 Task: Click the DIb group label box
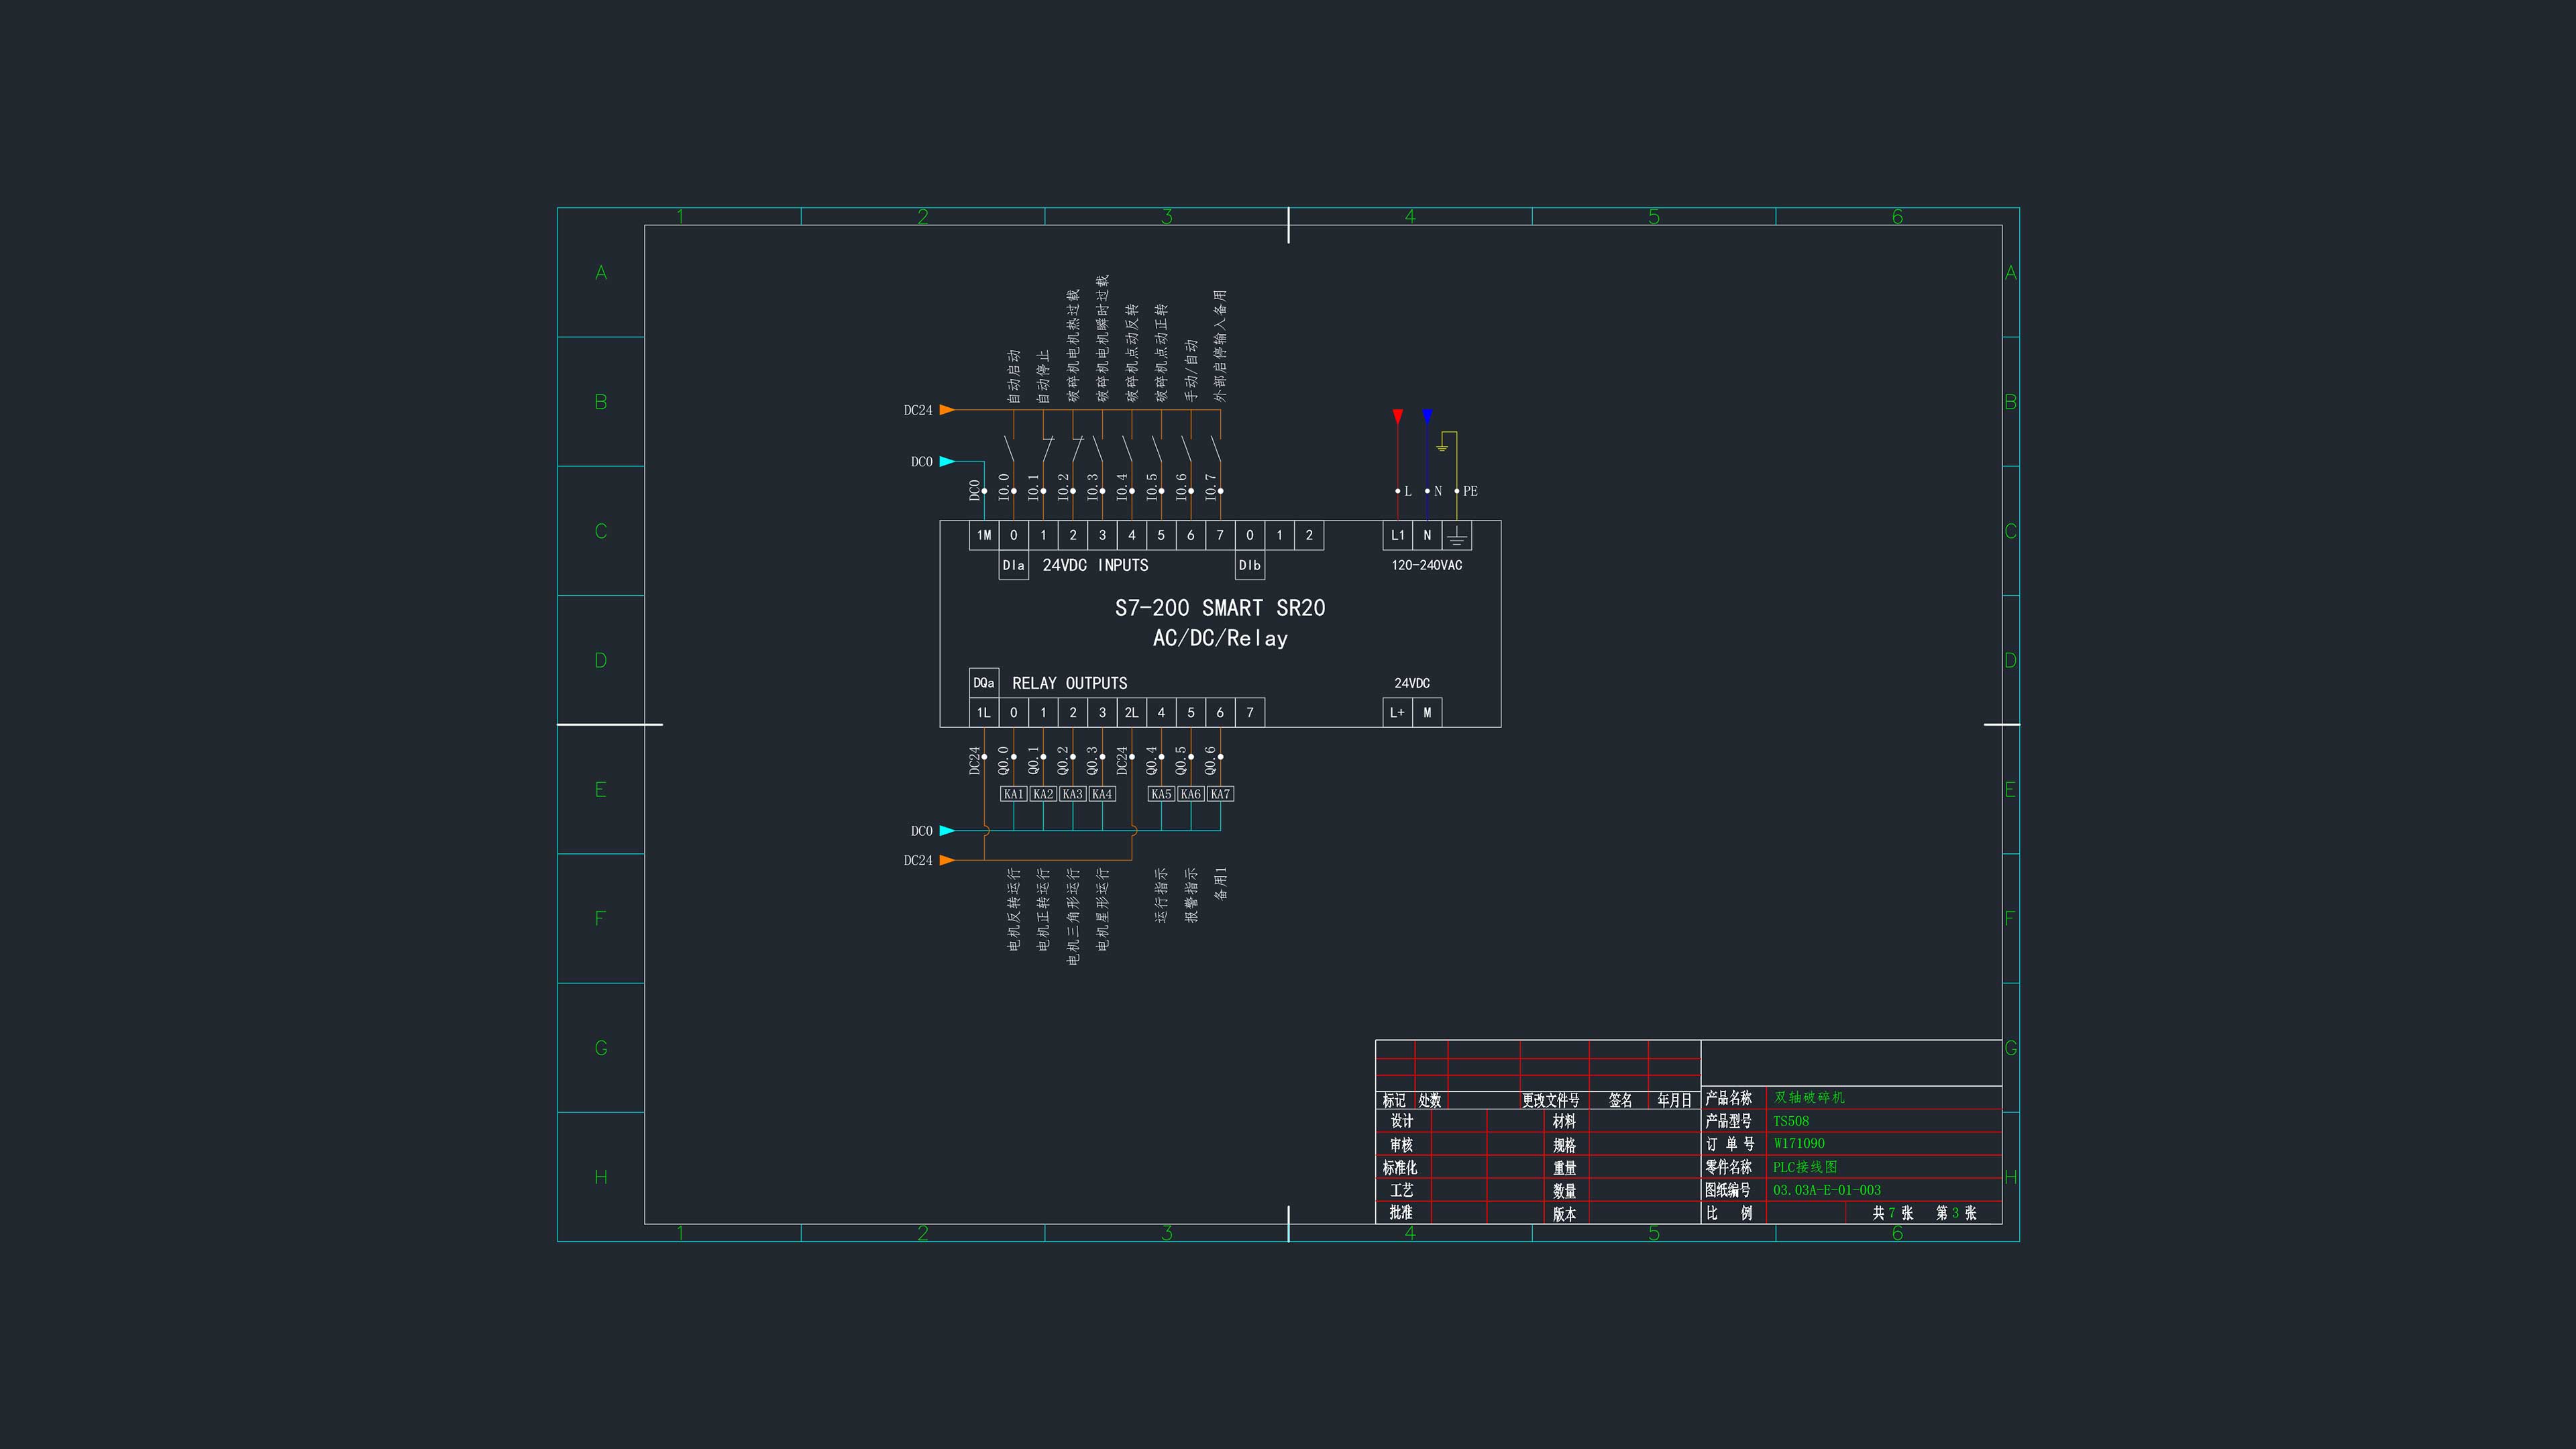point(1250,565)
